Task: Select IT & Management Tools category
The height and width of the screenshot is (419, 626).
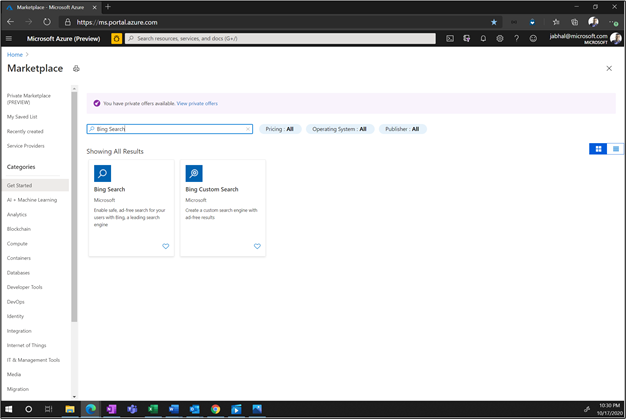Action: (x=33, y=360)
